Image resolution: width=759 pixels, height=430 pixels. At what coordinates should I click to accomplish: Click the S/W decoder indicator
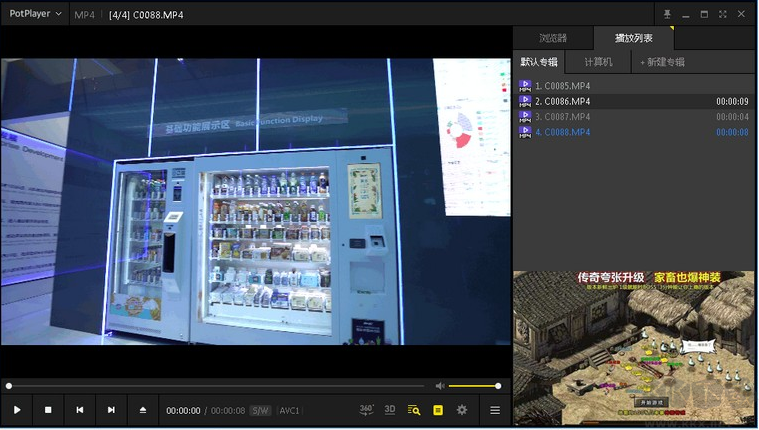click(260, 410)
